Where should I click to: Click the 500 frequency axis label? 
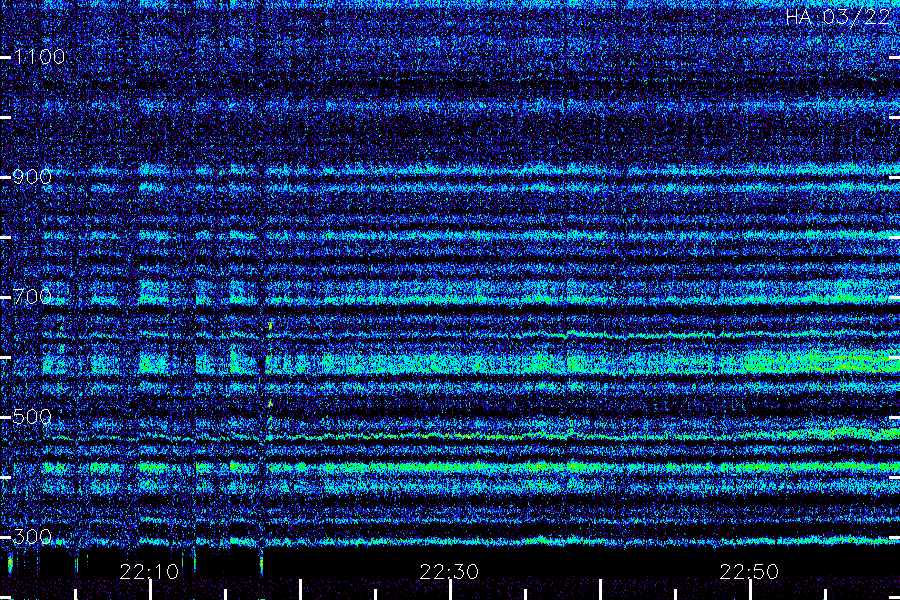click(32, 417)
